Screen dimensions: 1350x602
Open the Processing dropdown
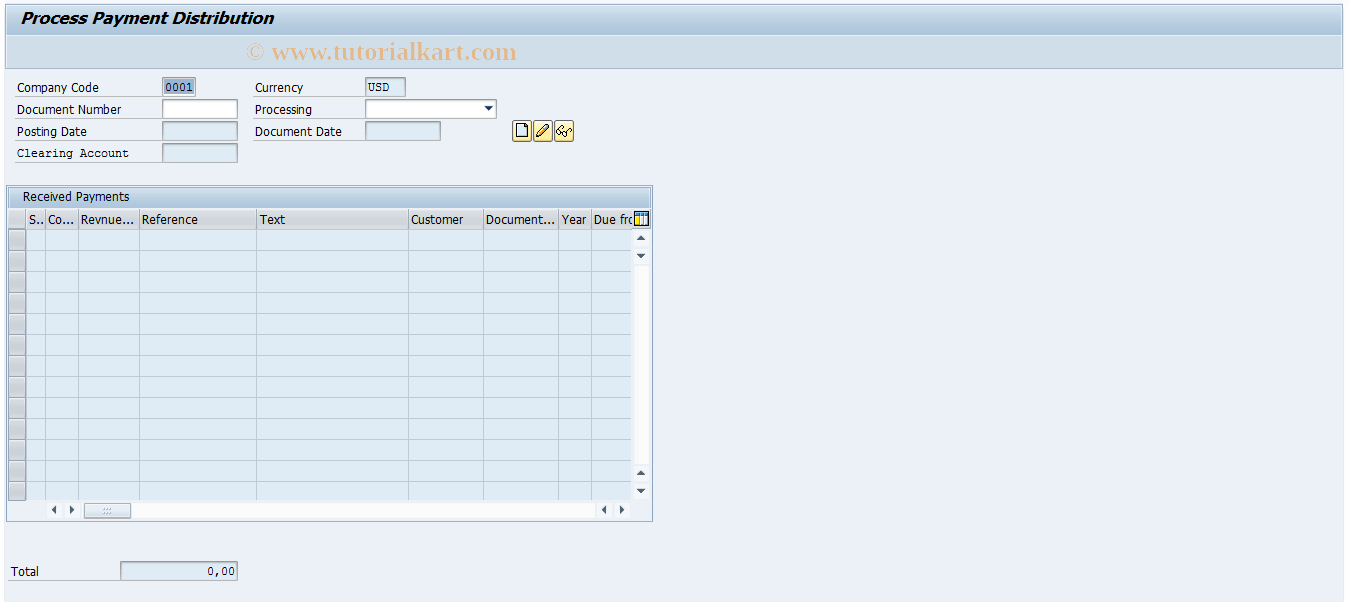pyautogui.click(x=430, y=108)
